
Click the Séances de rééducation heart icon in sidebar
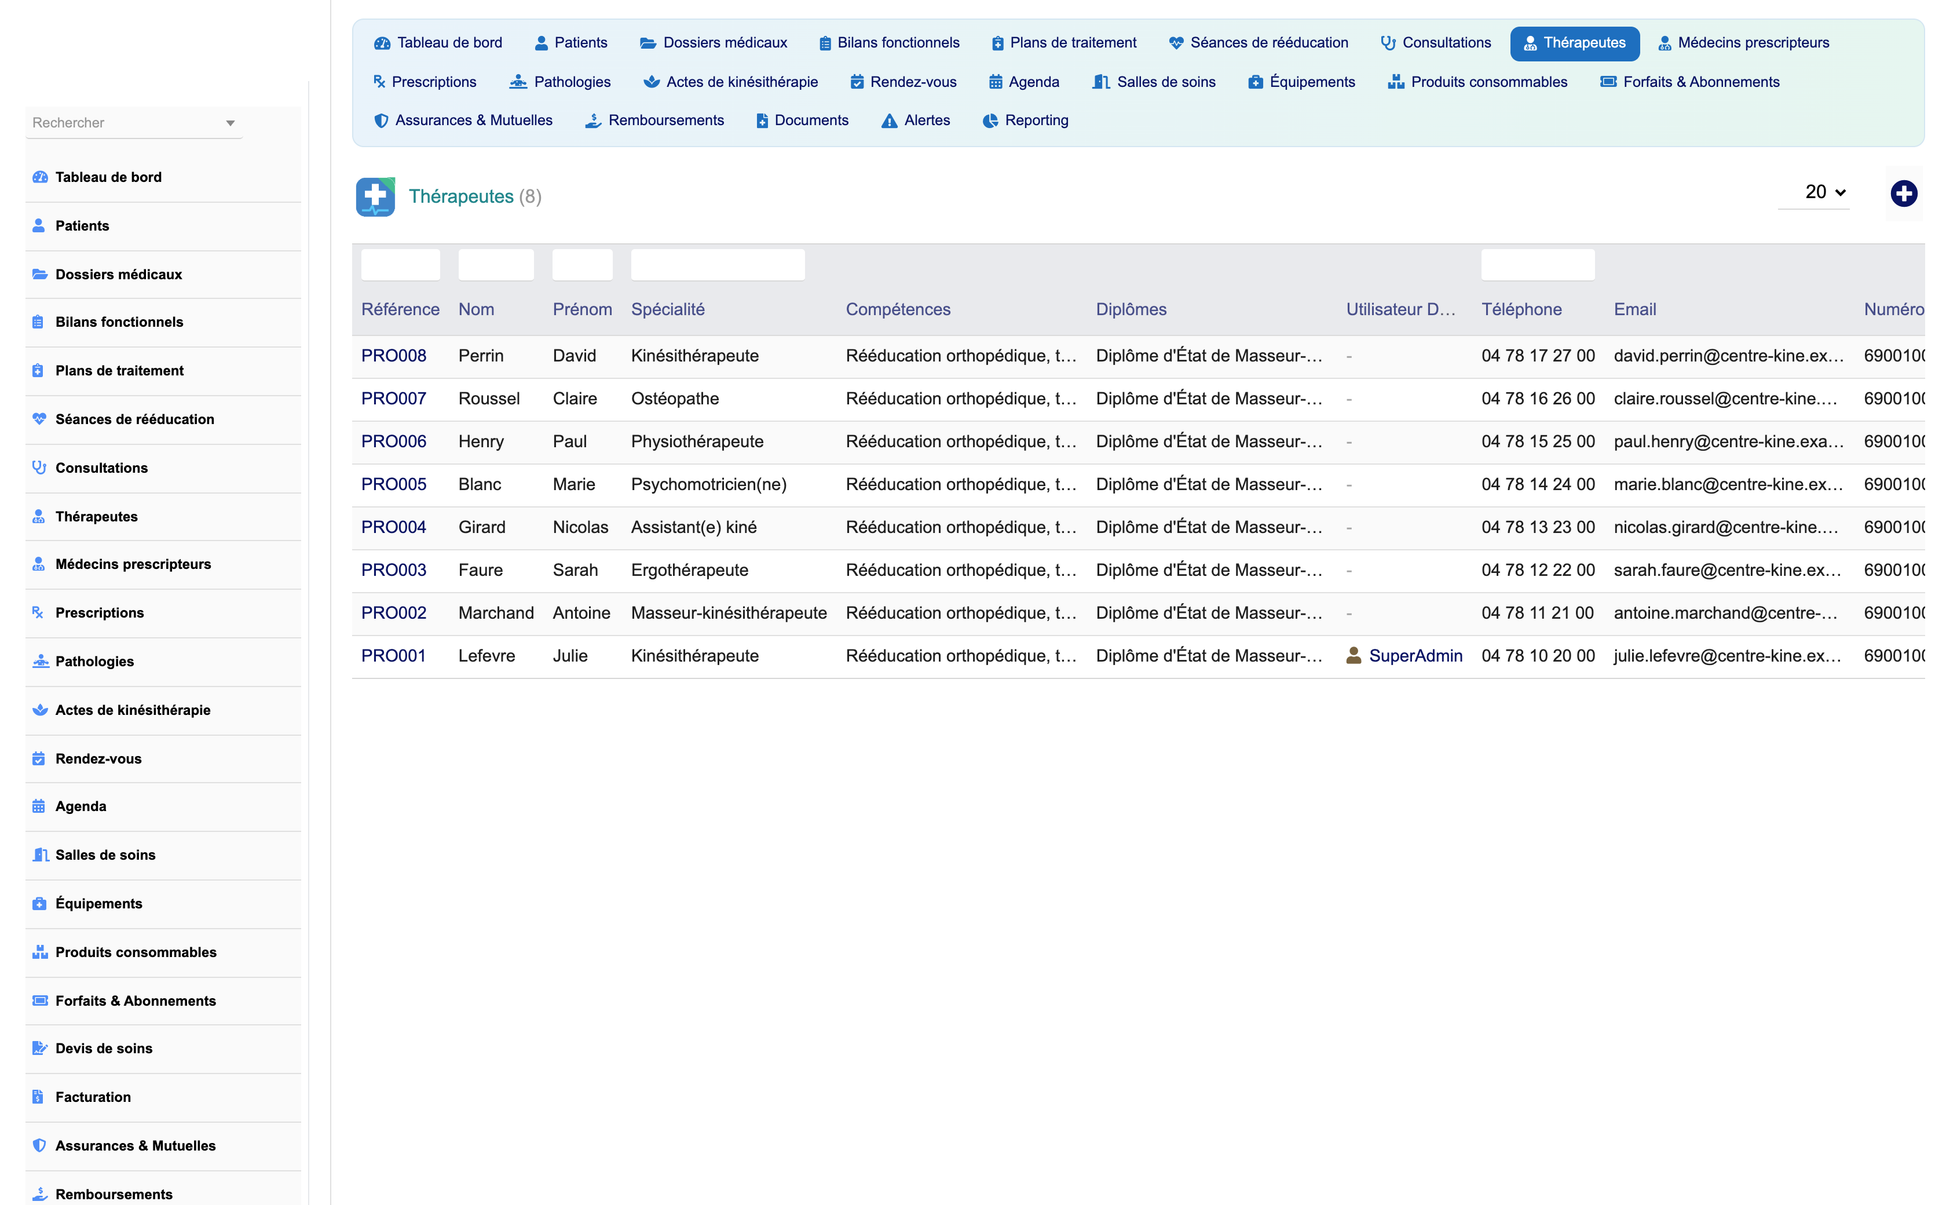[39, 419]
